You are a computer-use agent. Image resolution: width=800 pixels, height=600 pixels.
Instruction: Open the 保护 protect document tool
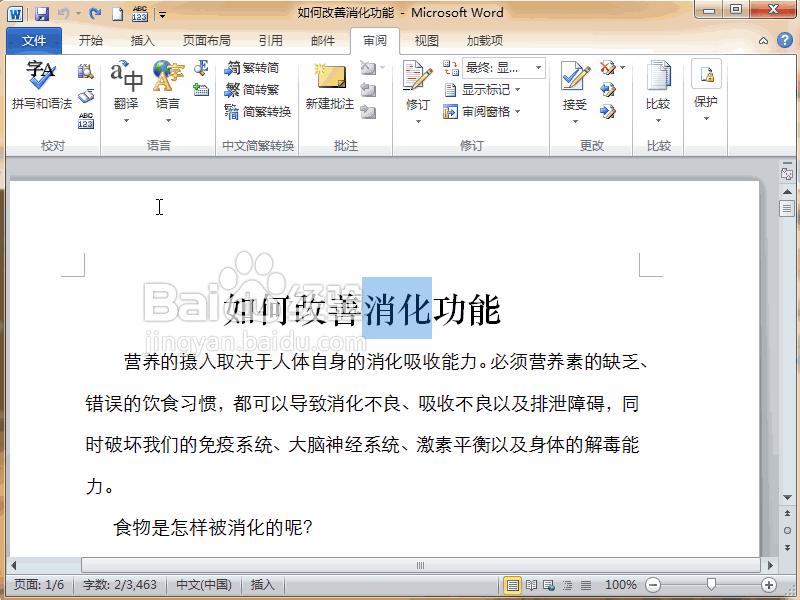(706, 85)
